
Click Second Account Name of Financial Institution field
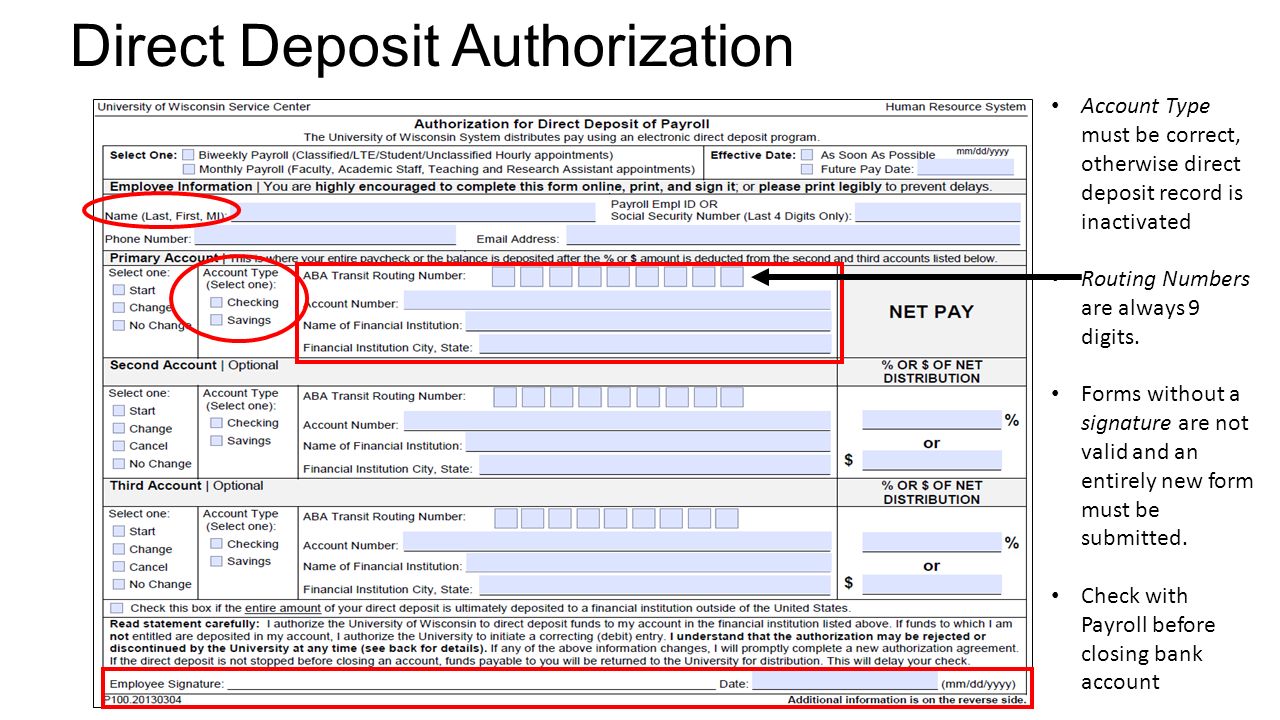click(648, 443)
